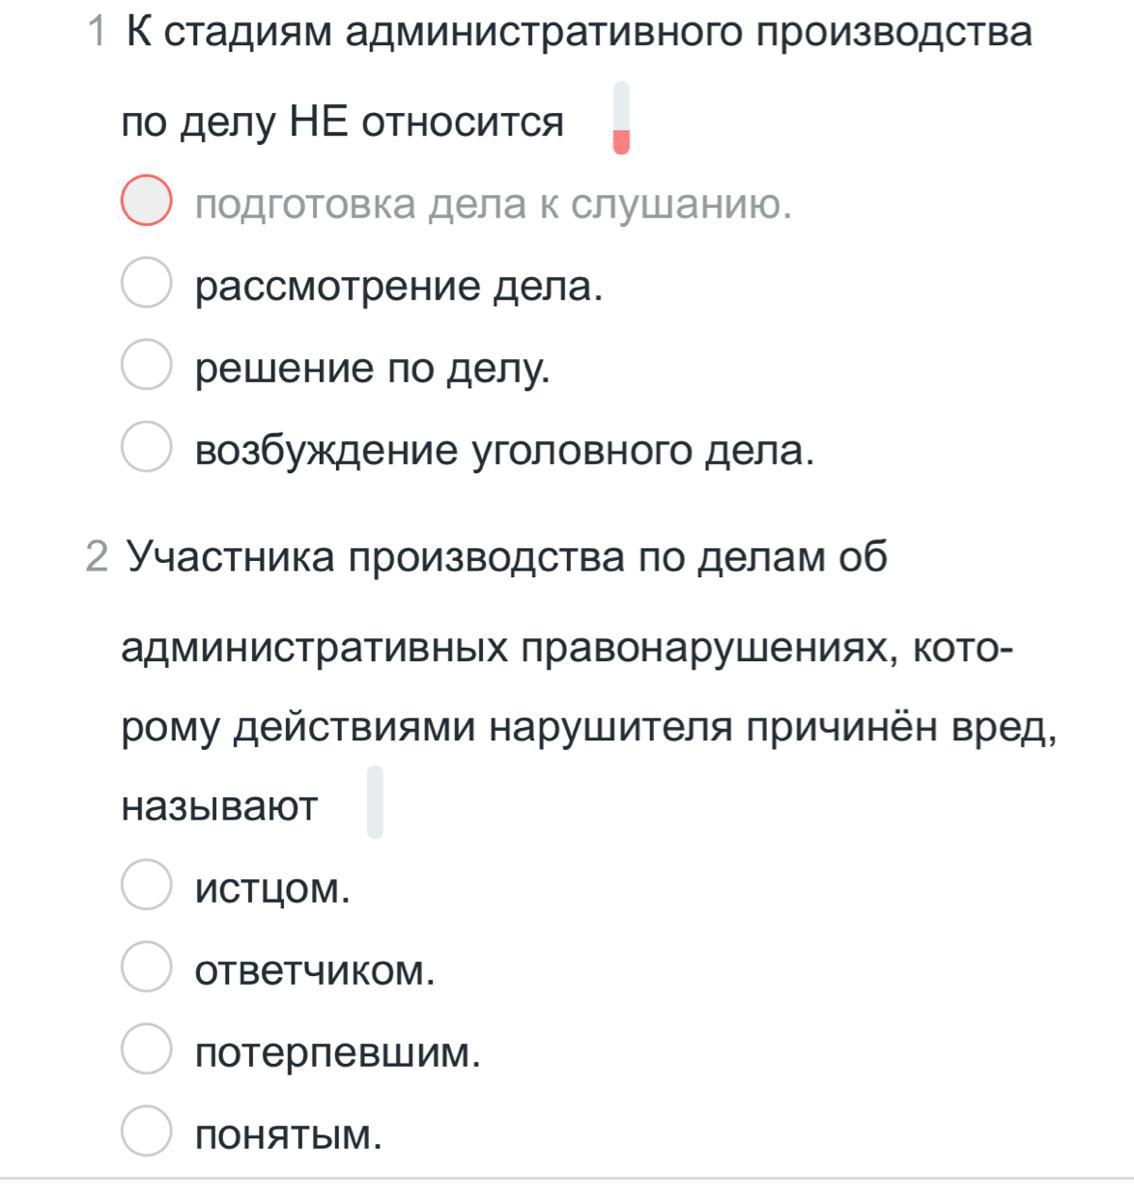Click the answer text 'подготовка дела к слушанию.'
This screenshot has height=1200, width=1134.
(x=494, y=204)
